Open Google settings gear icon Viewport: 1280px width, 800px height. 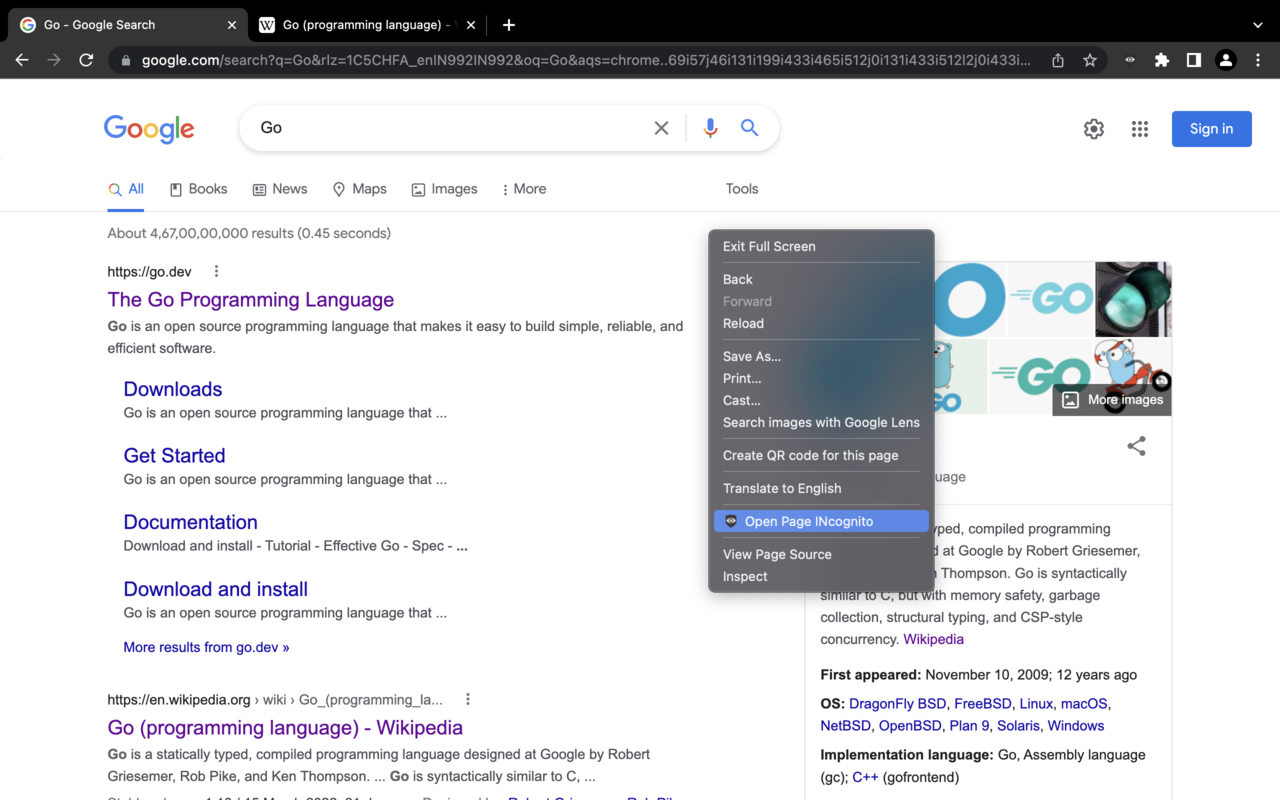(x=1094, y=129)
